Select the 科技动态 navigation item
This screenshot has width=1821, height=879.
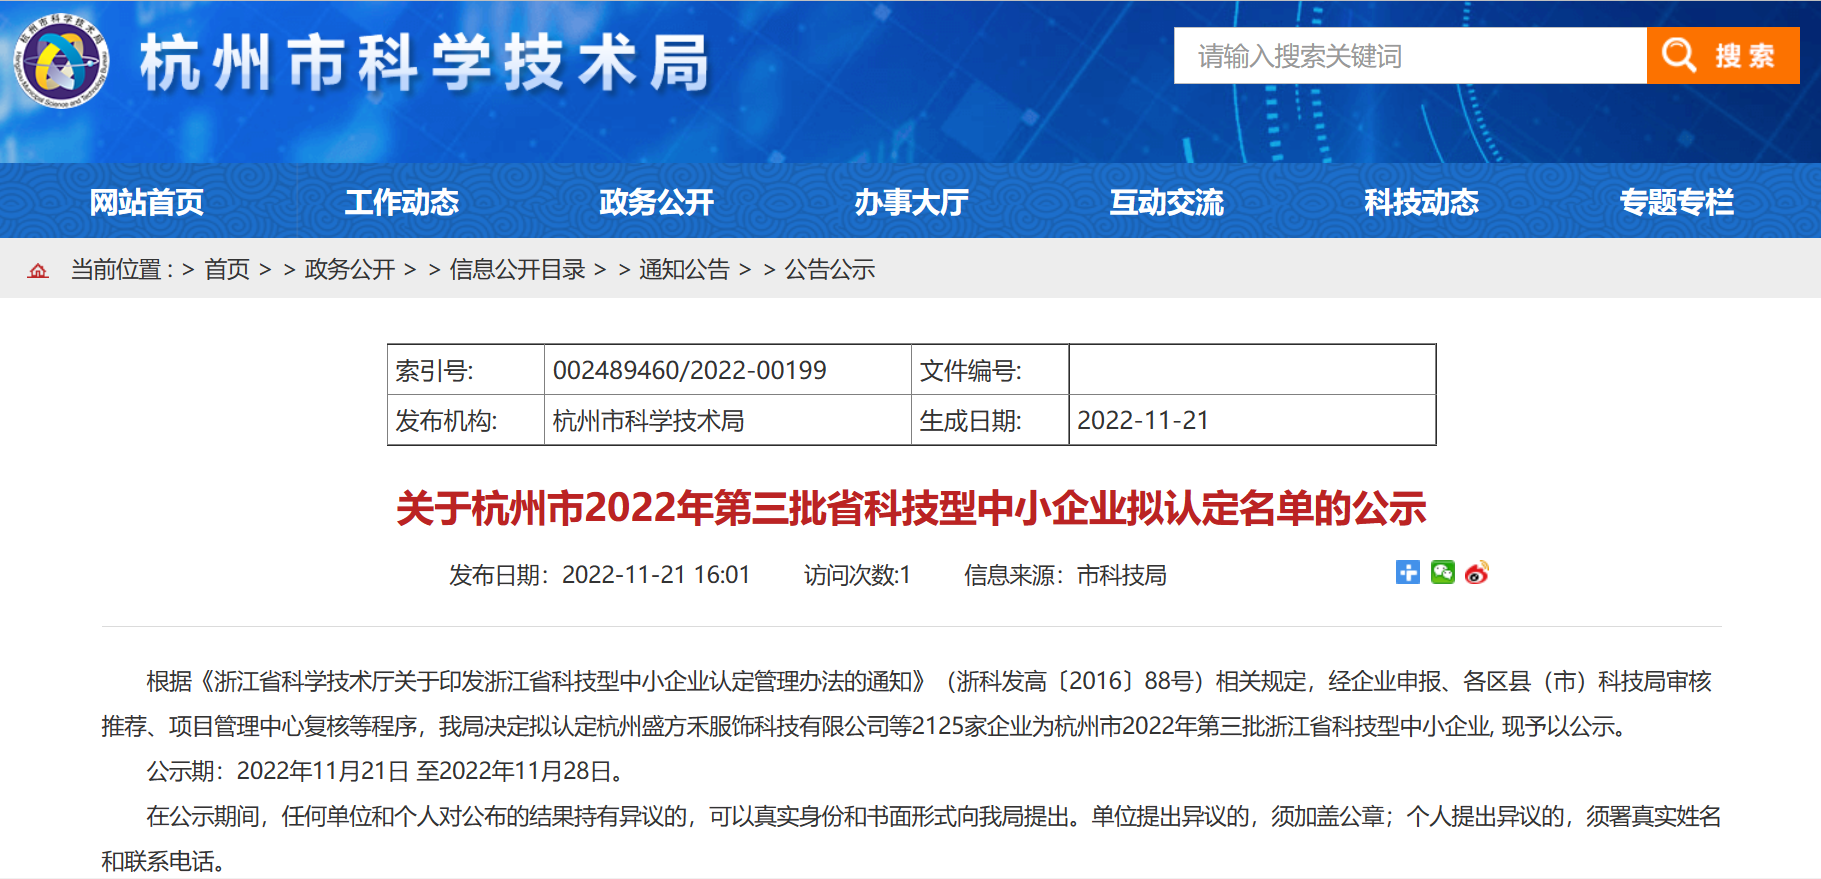click(x=1421, y=202)
